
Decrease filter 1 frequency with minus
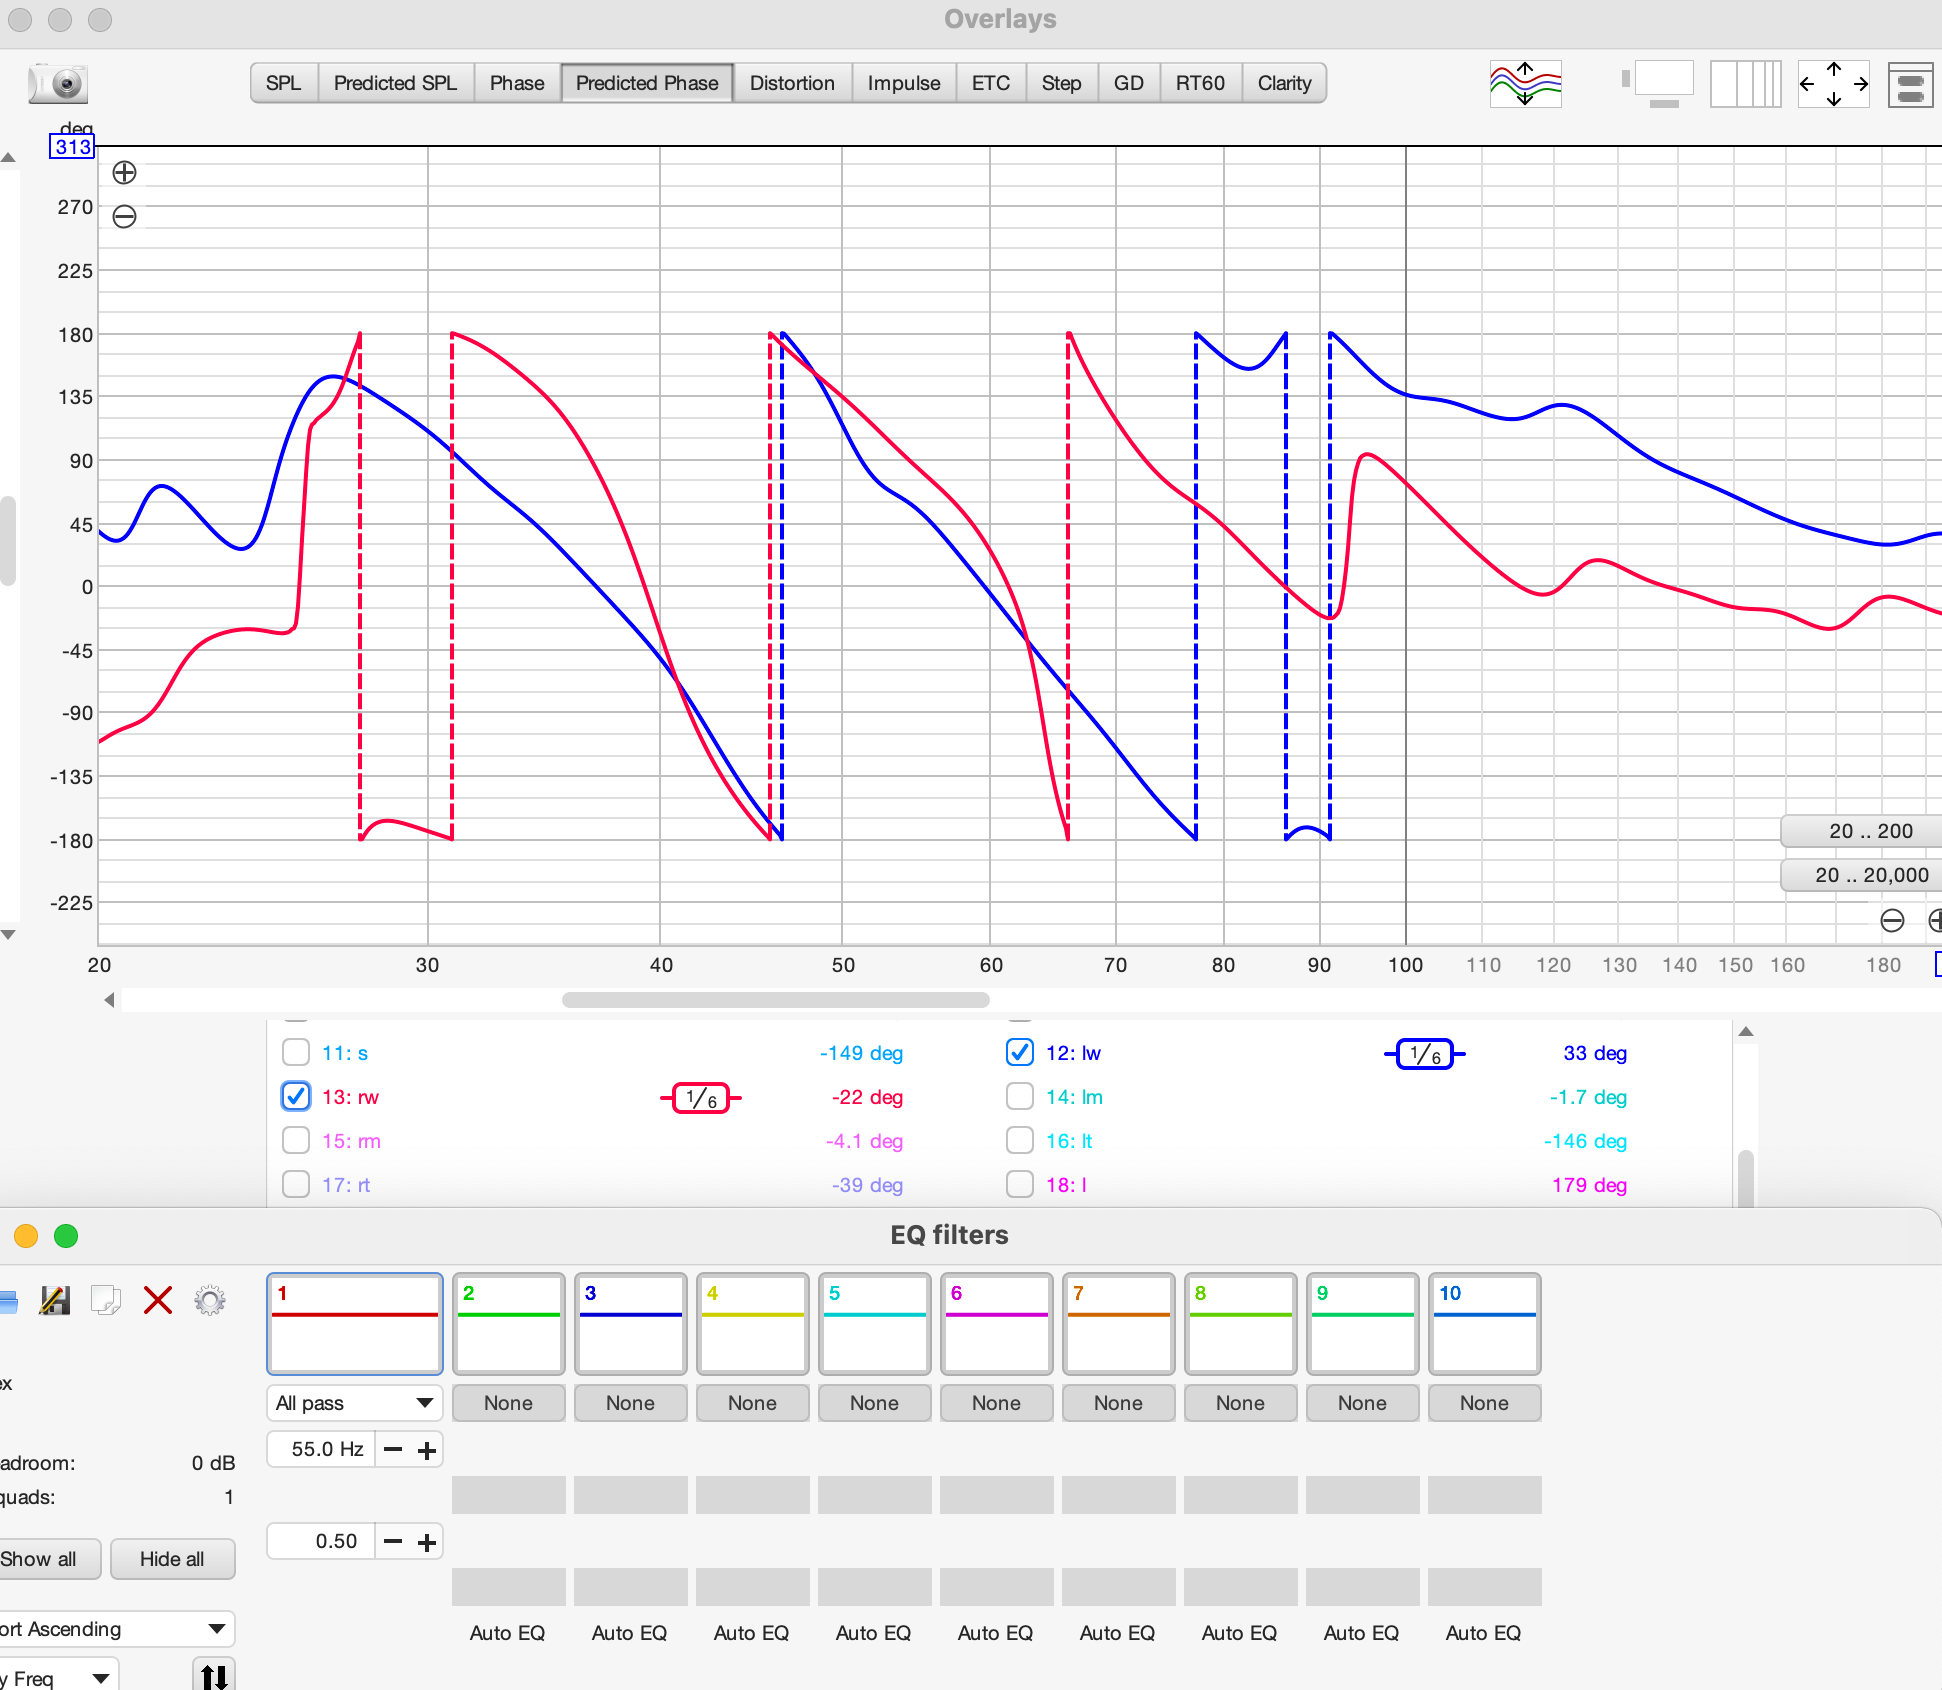pyautogui.click(x=393, y=1450)
